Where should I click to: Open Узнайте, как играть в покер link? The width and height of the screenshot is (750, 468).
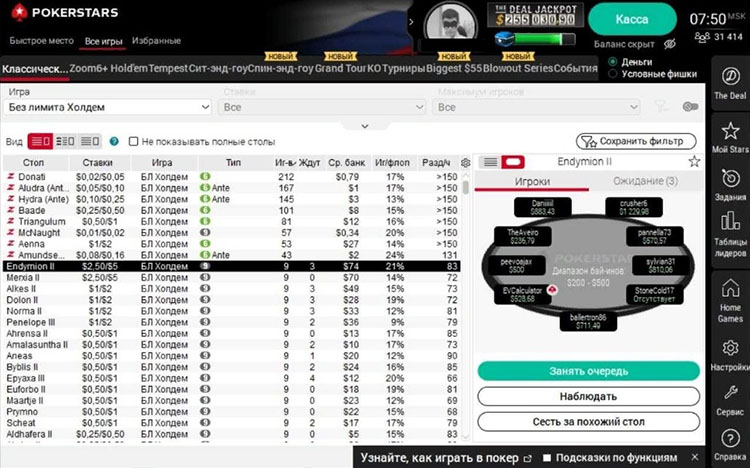(x=446, y=458)
